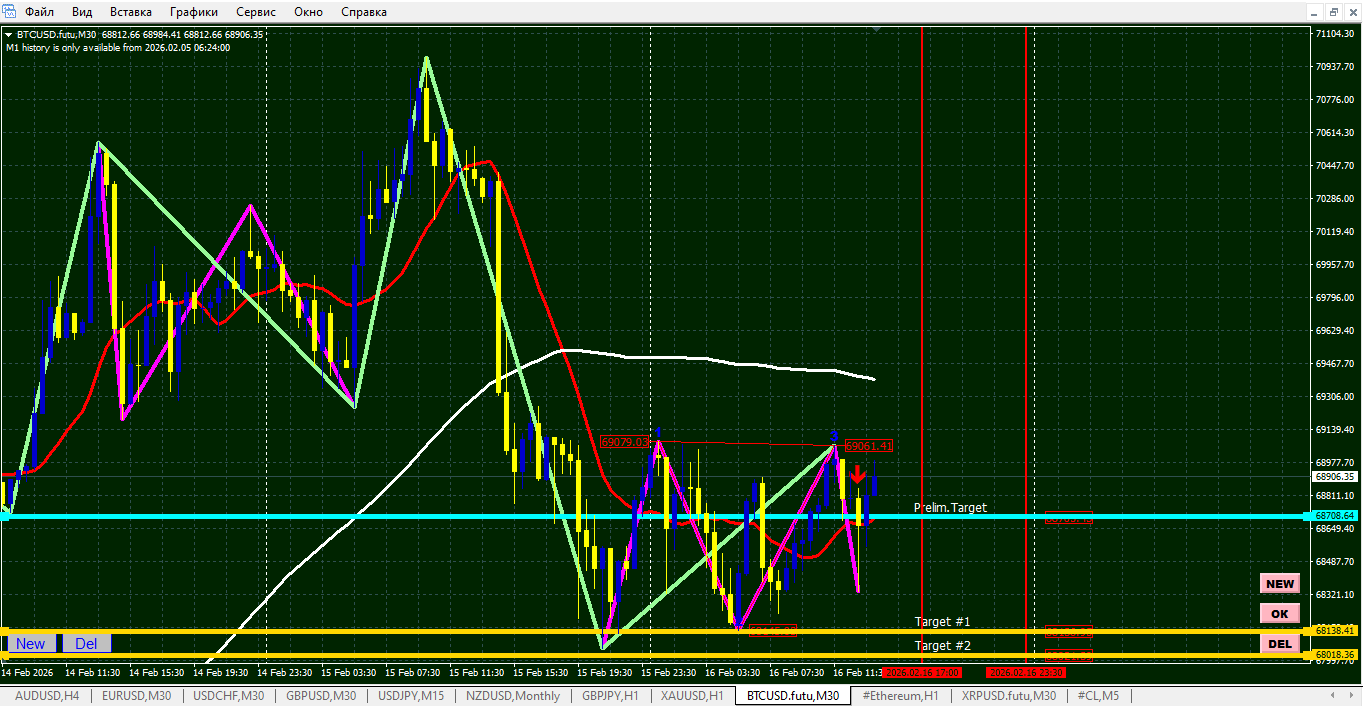
Task: Click the pink DEL button
Action: coord(1280,644)
